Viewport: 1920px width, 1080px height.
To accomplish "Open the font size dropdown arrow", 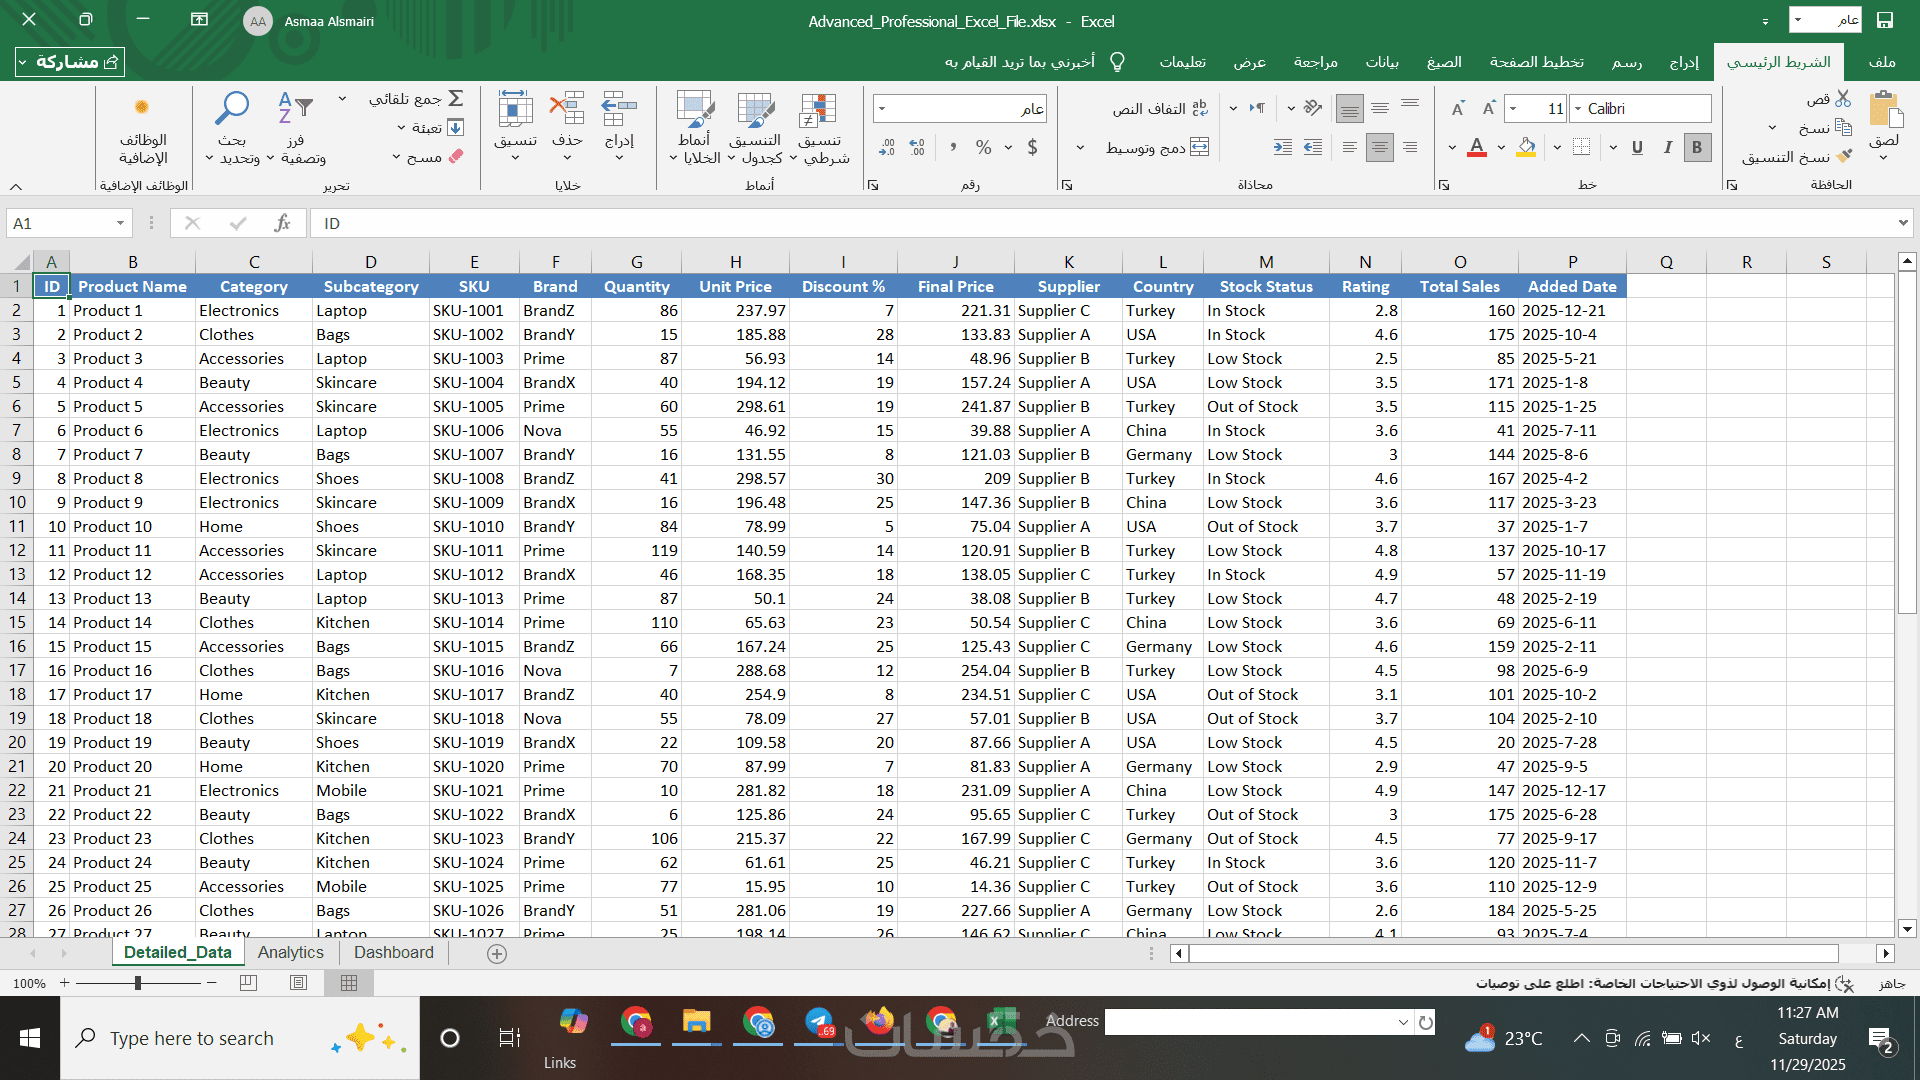I will click(1513, 108).
